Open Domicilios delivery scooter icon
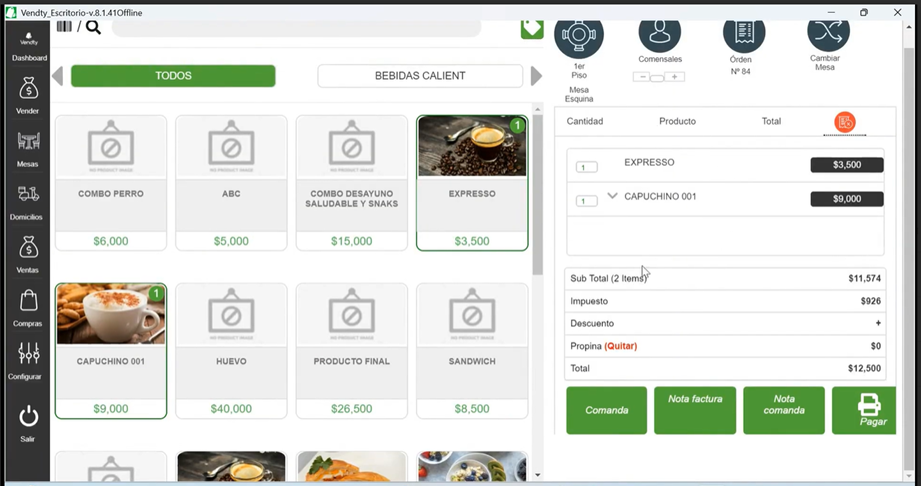Screen dimensions: 921x486 (x=28, y=194)
